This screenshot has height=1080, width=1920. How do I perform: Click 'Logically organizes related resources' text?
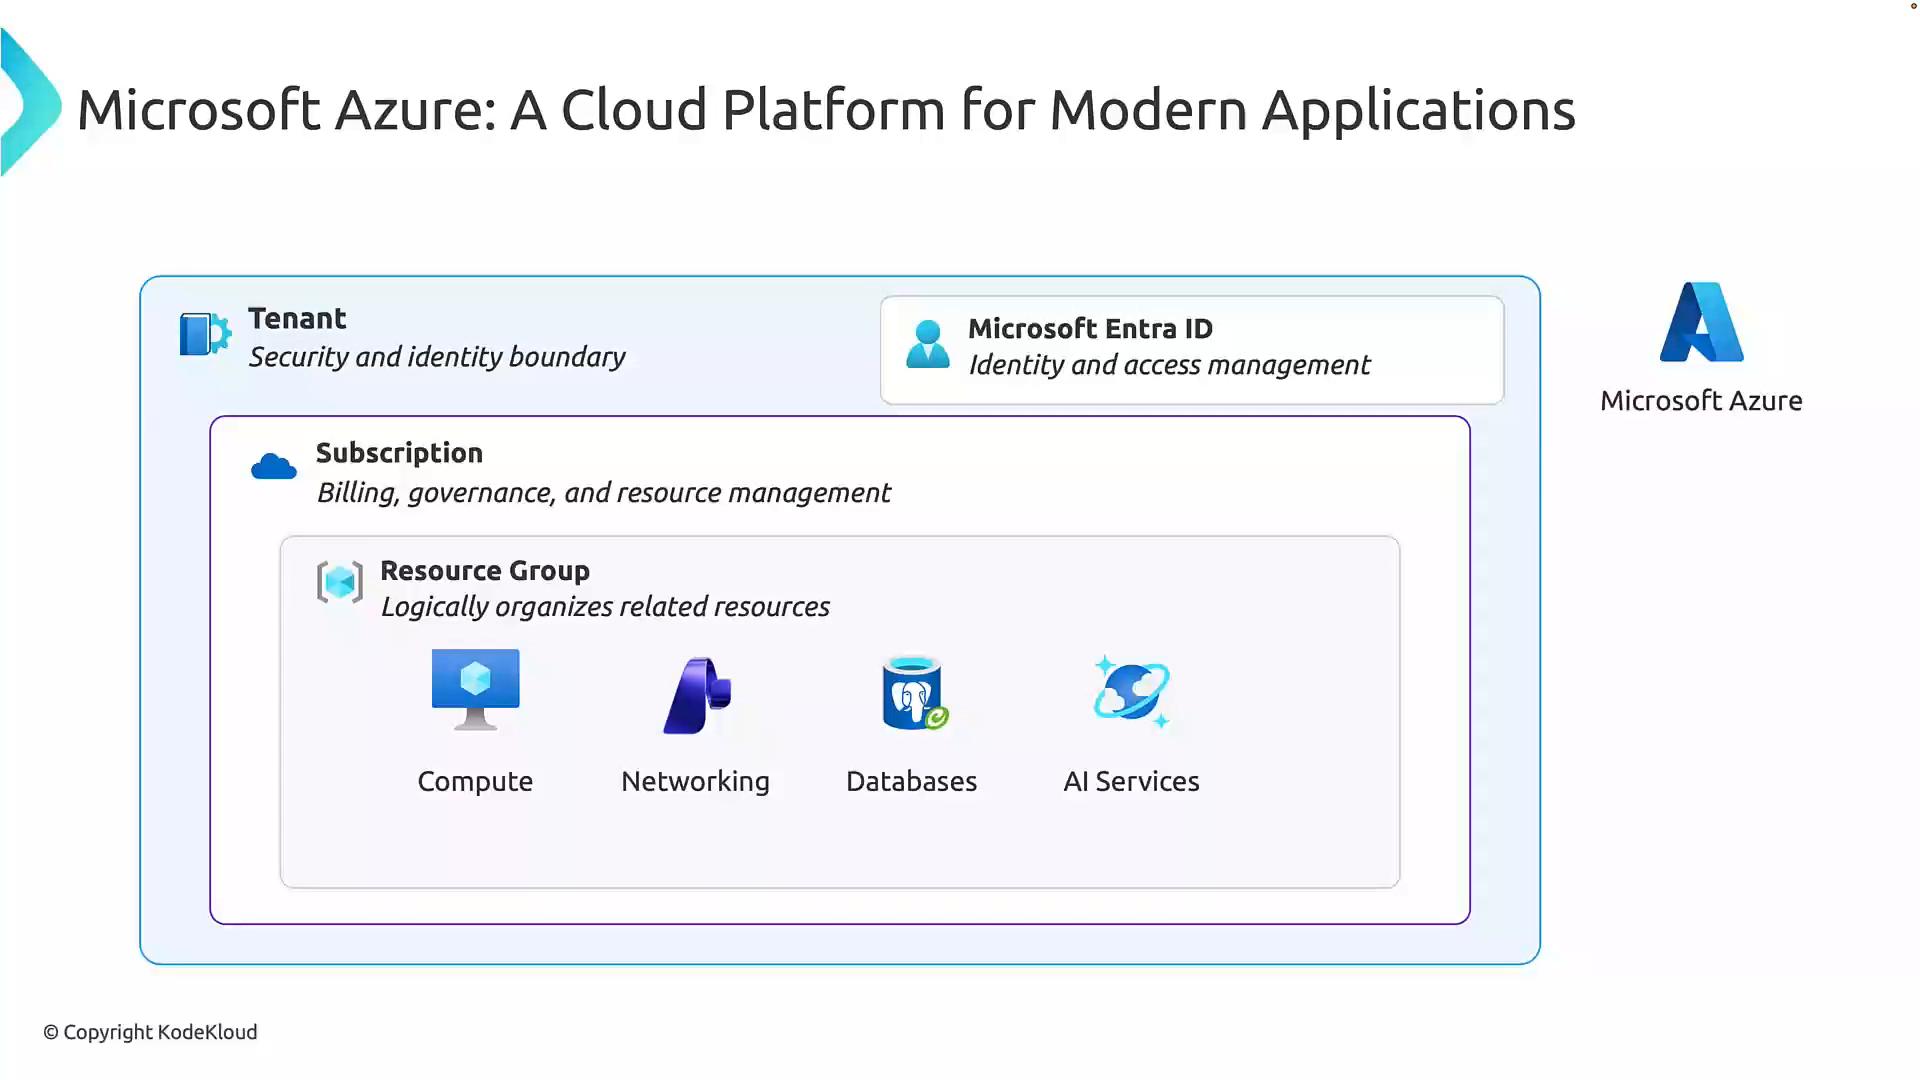point(605,607)
